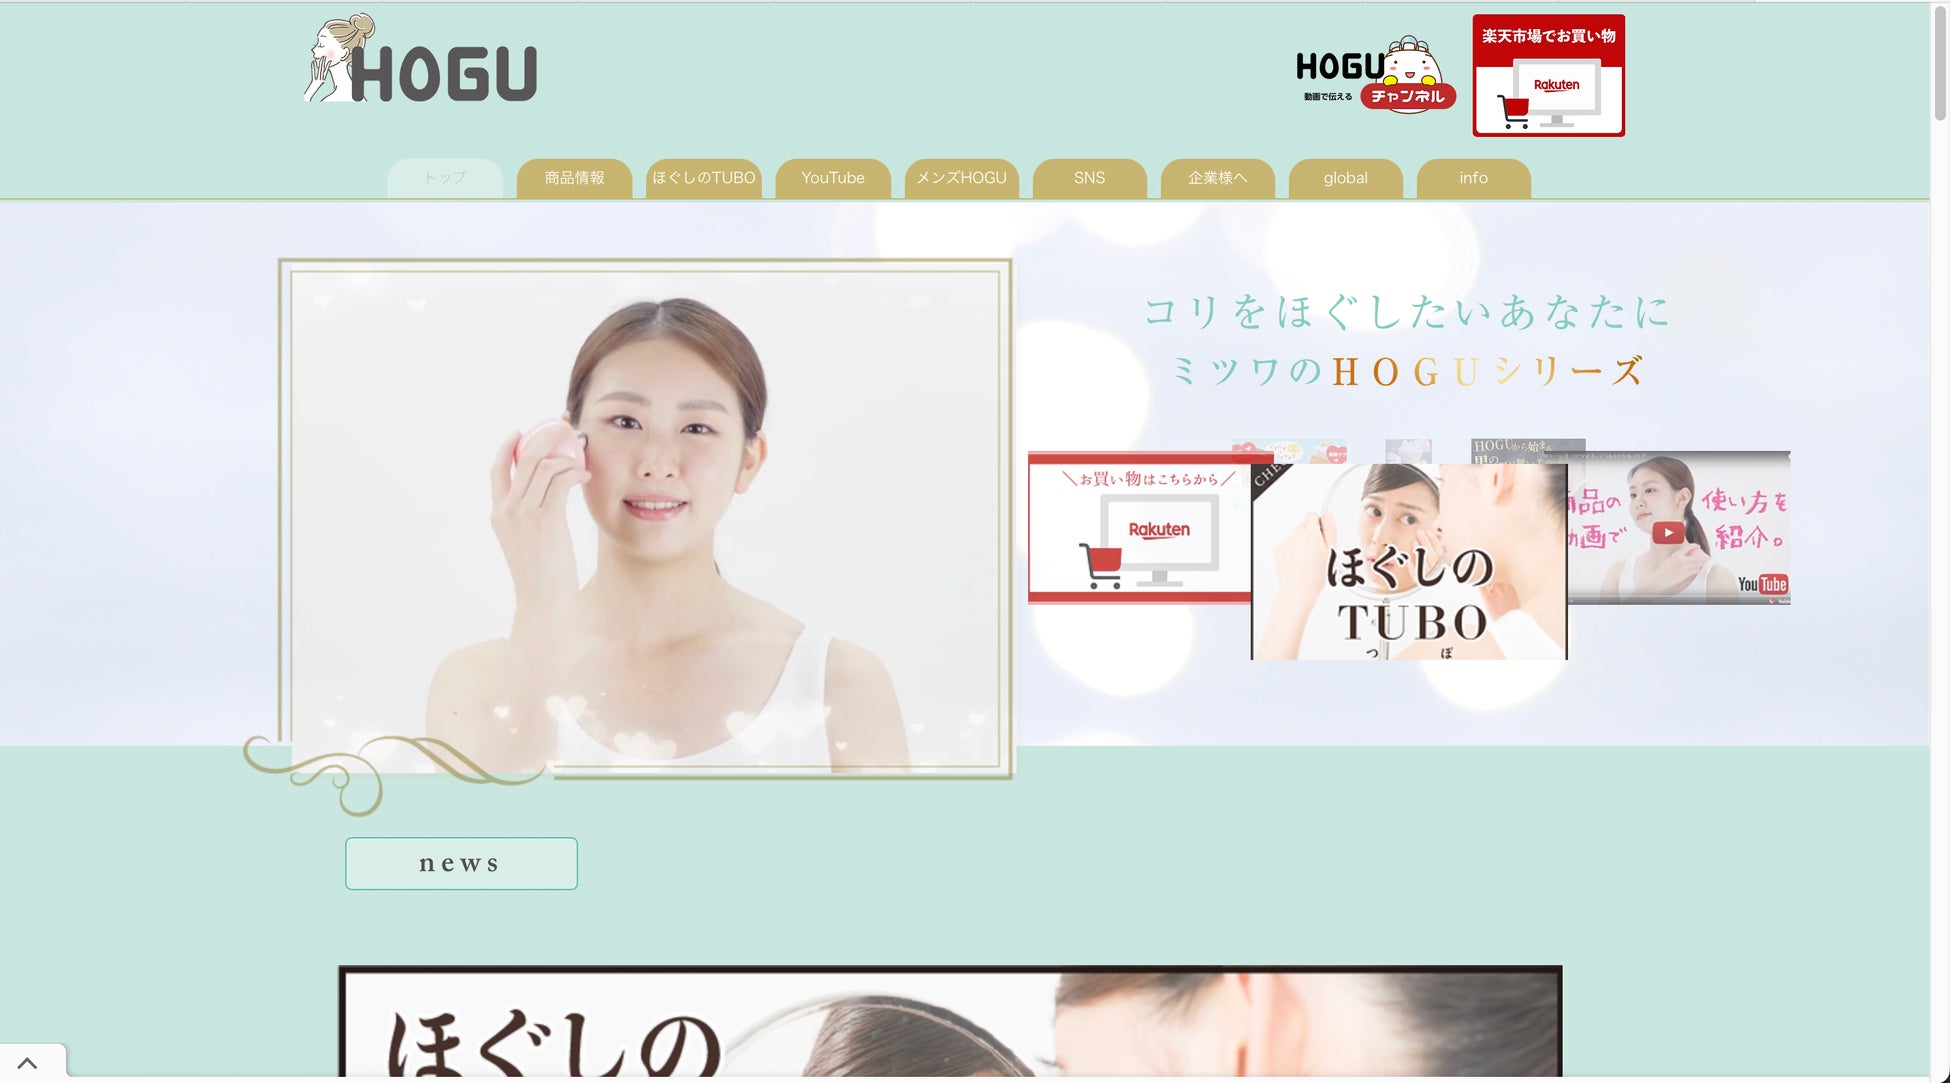Screen dimensions: 1950x1083
Task: Click the news button
Action: click(461, 863)
